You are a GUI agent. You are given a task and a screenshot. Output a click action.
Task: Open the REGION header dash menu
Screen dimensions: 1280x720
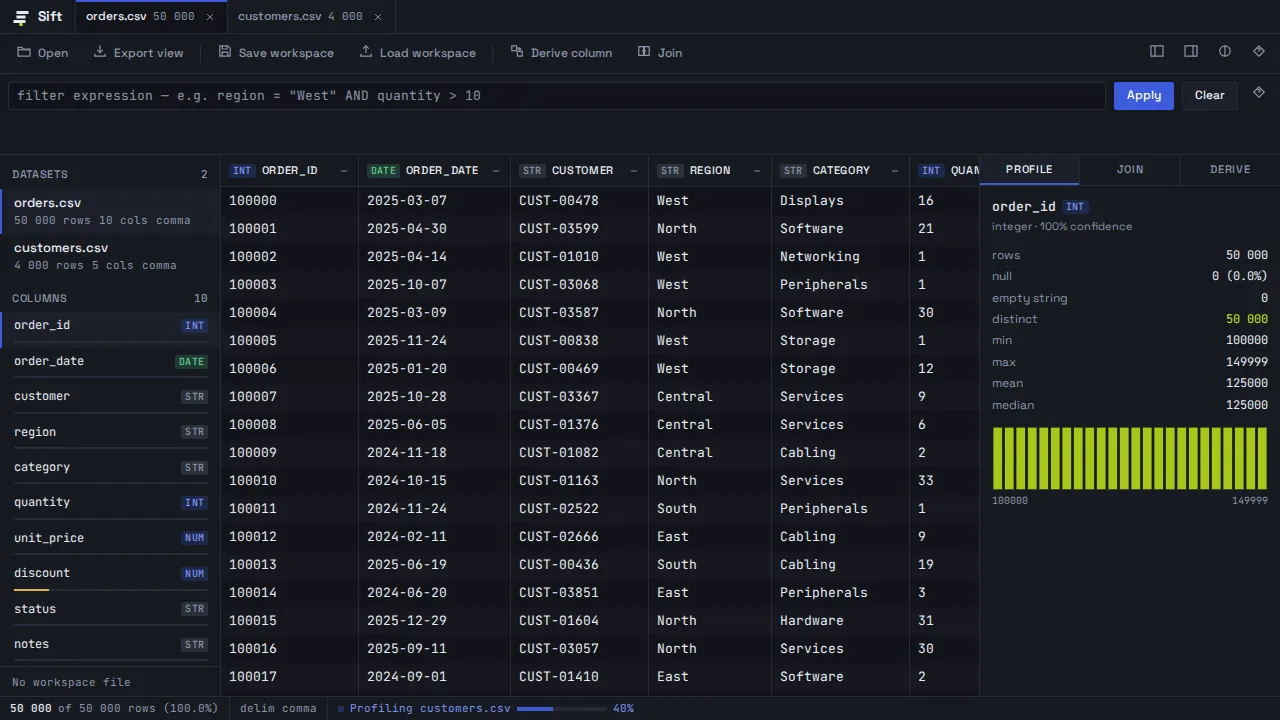pos(757,171)
